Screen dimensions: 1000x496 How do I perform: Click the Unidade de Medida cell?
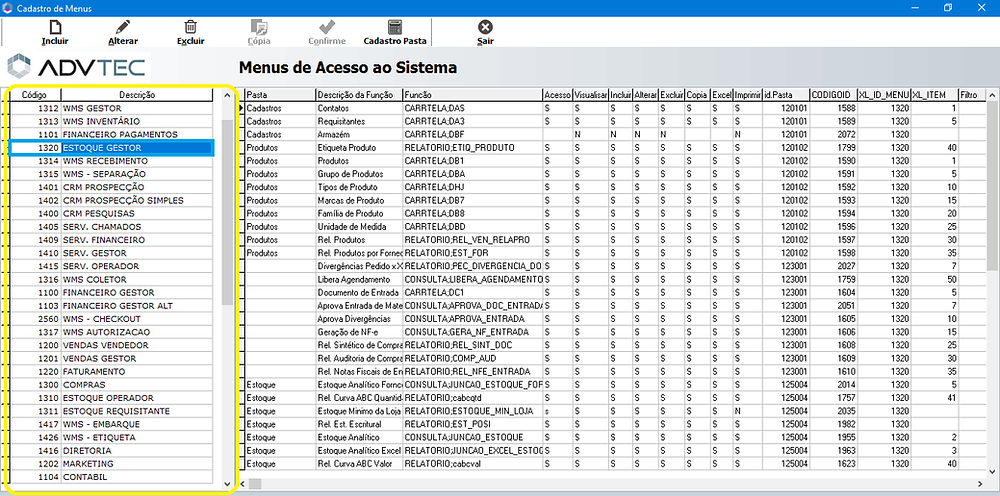click(359, 226)
